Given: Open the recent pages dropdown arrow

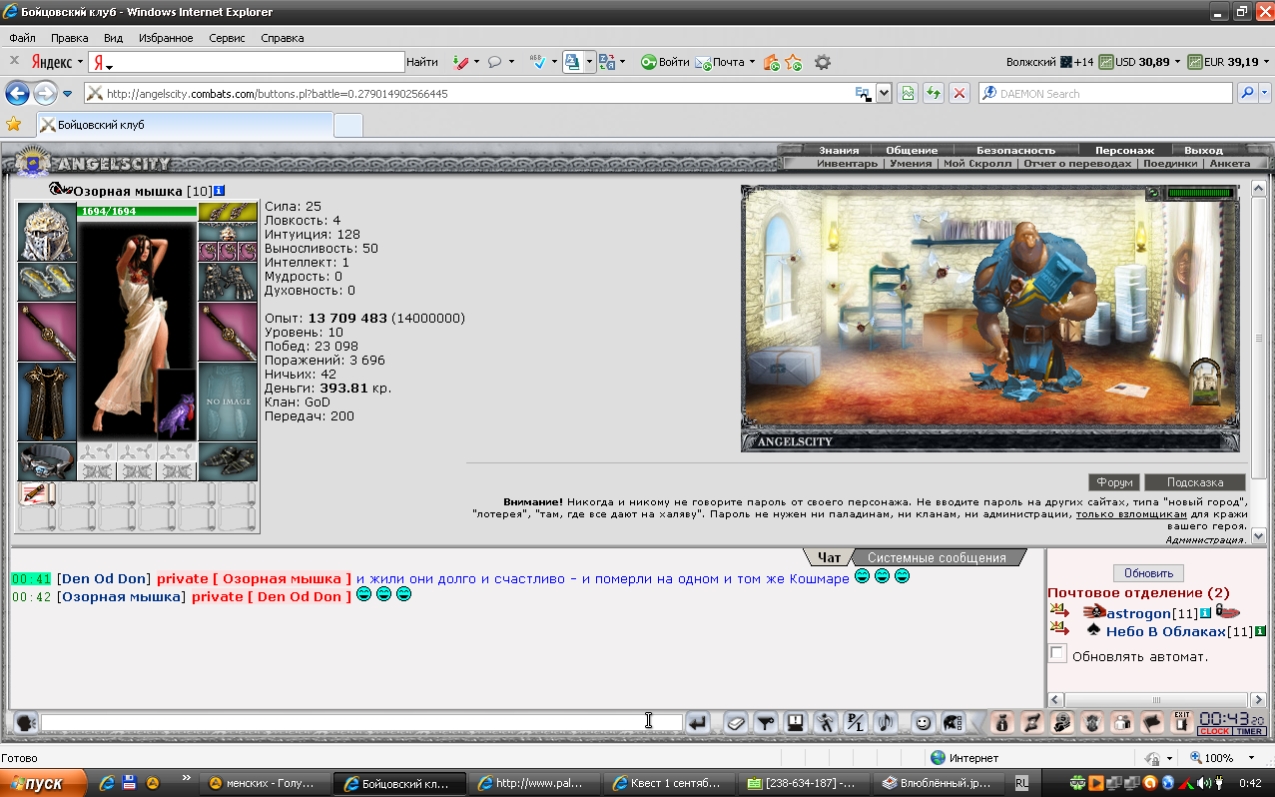Looking at the screenshot, I should [x=67, y=93].
